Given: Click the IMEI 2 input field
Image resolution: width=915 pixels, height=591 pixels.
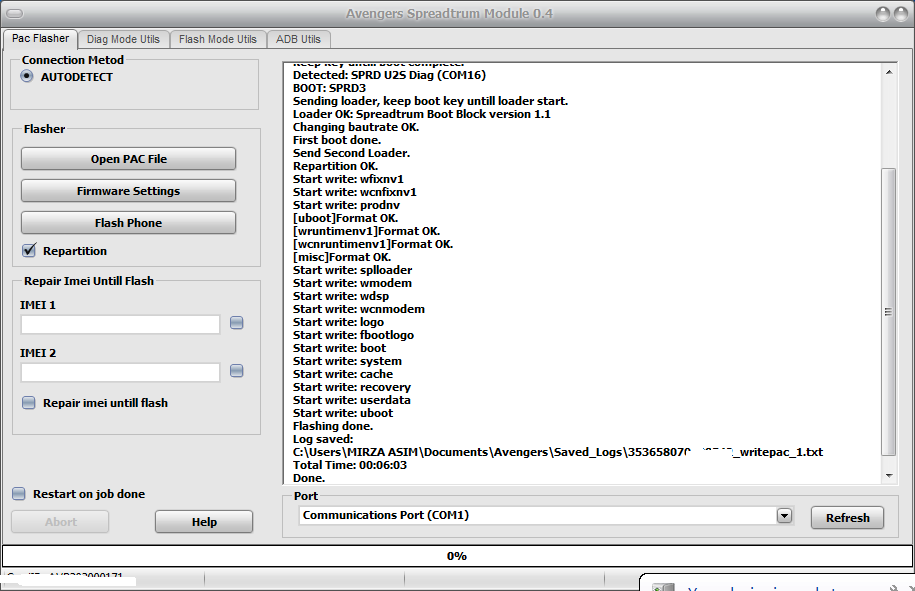Looking at the screenshot, I should (x=120, y=372).
